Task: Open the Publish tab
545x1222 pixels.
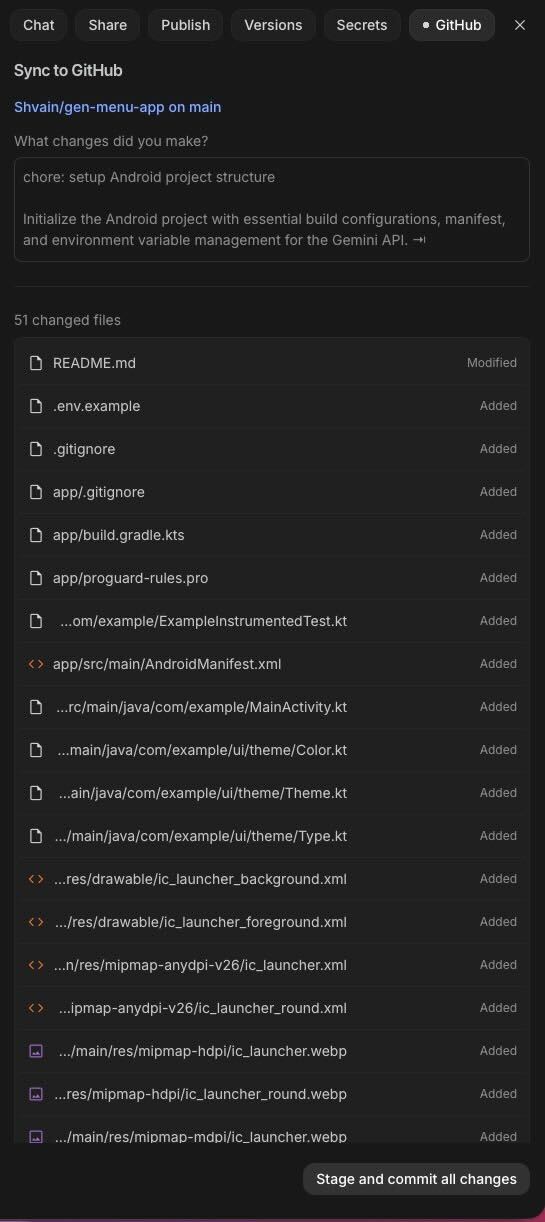Action: (x=186, y=25)
